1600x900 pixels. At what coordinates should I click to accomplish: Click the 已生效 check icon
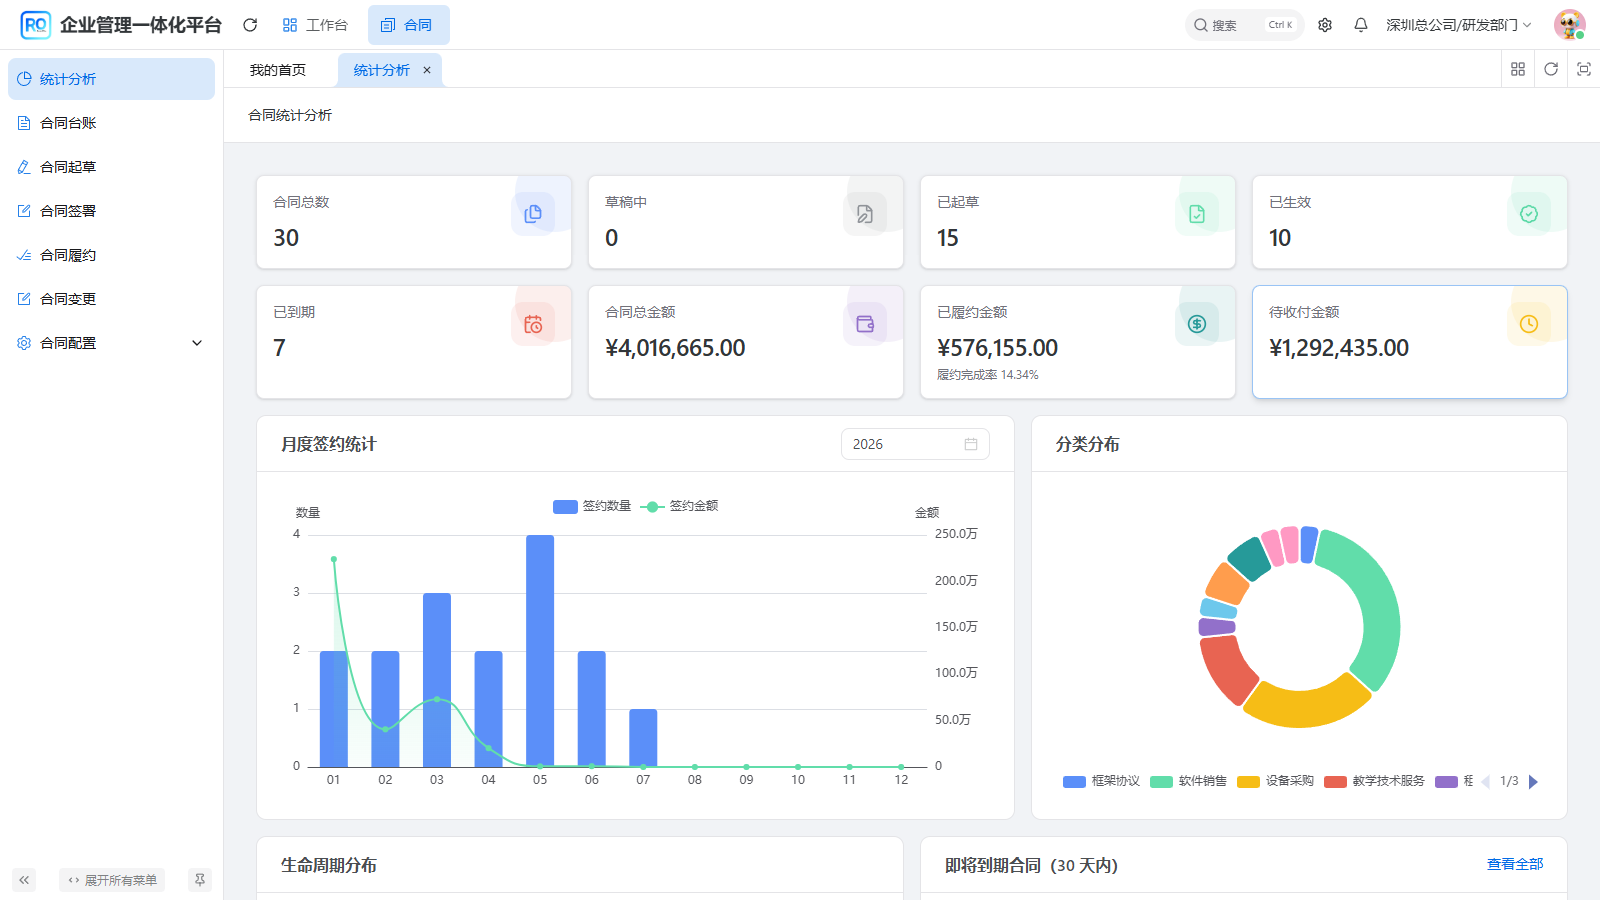(1529, 214)
